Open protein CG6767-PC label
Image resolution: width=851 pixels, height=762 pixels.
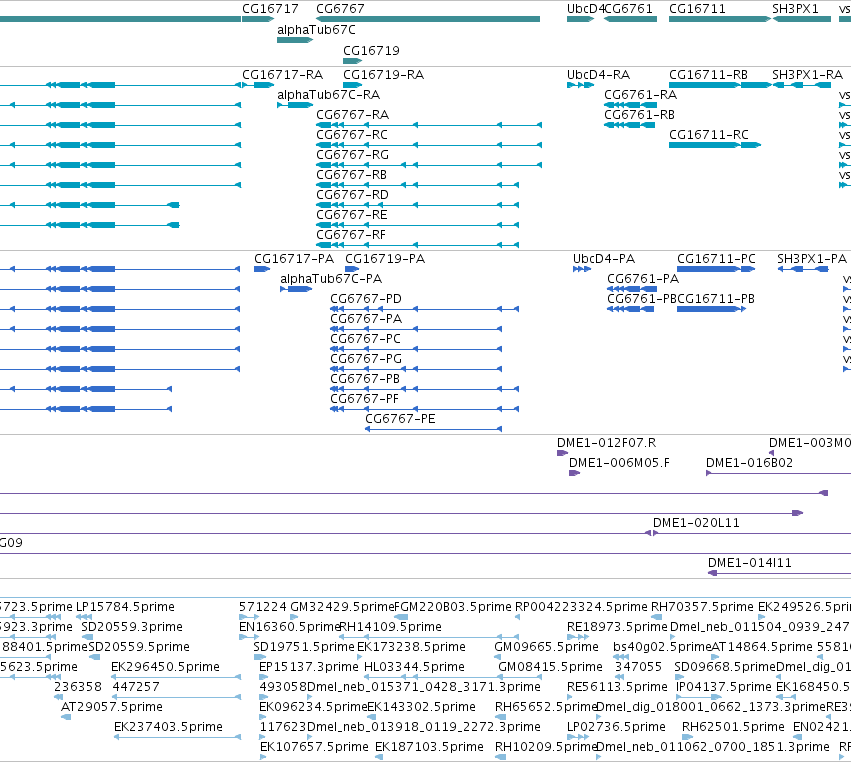pyautogui.click(x=366, y=339)
